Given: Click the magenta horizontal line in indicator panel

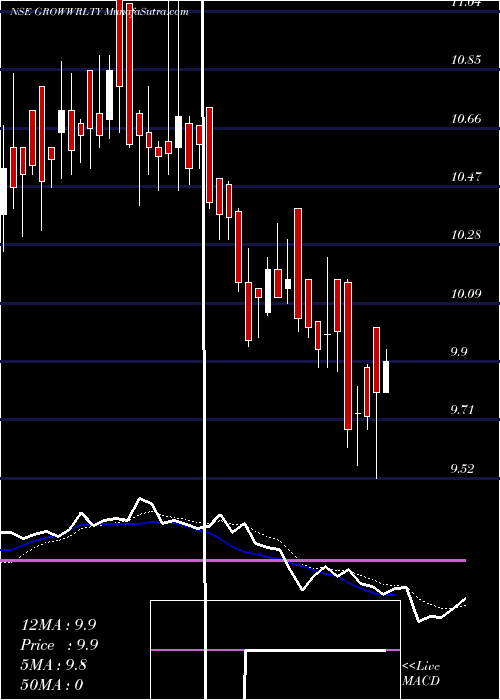Looking at the screenshot, I should pos(232,560).
